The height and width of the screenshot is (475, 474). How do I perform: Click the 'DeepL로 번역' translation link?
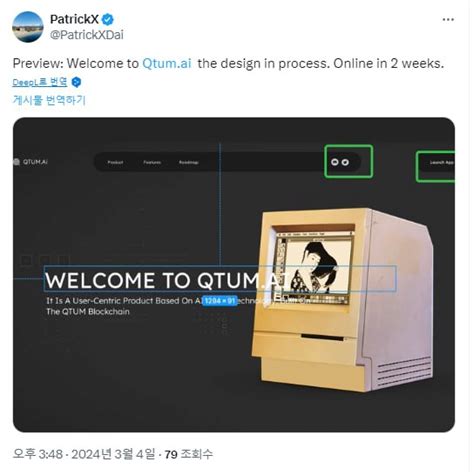pyautogui.click(x=40, y=82)
